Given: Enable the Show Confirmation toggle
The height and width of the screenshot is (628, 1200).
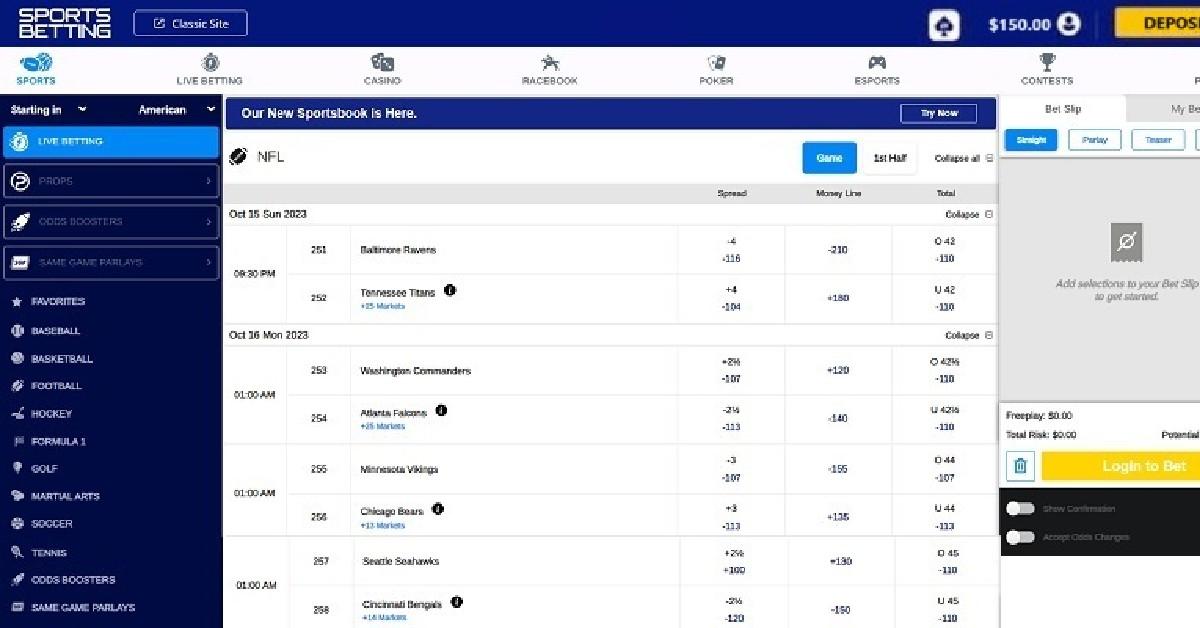Looking at the screenshot, I should (1020, 508).
